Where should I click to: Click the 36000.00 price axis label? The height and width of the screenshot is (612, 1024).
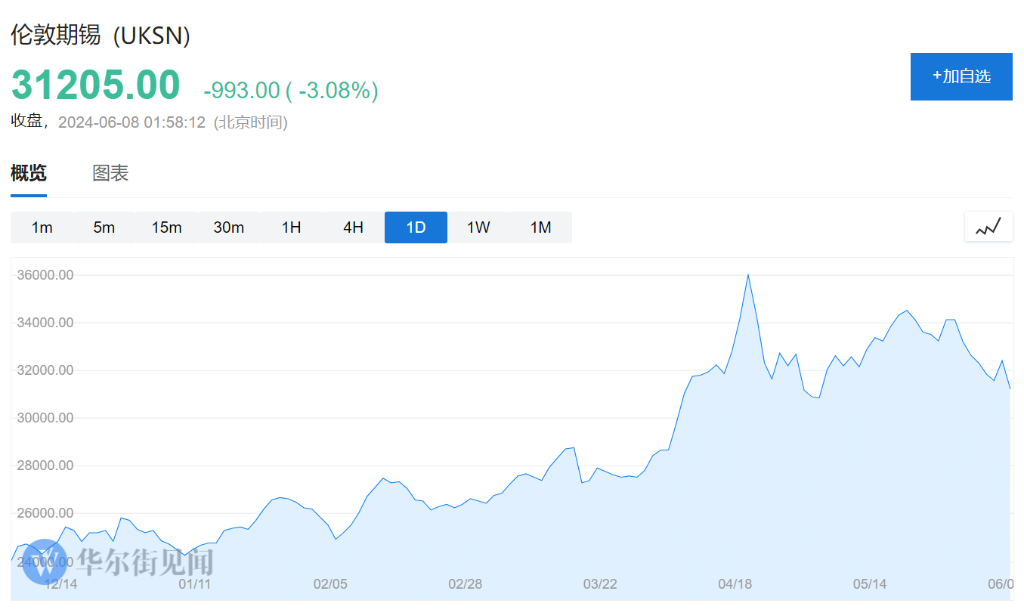coord(48,275)
